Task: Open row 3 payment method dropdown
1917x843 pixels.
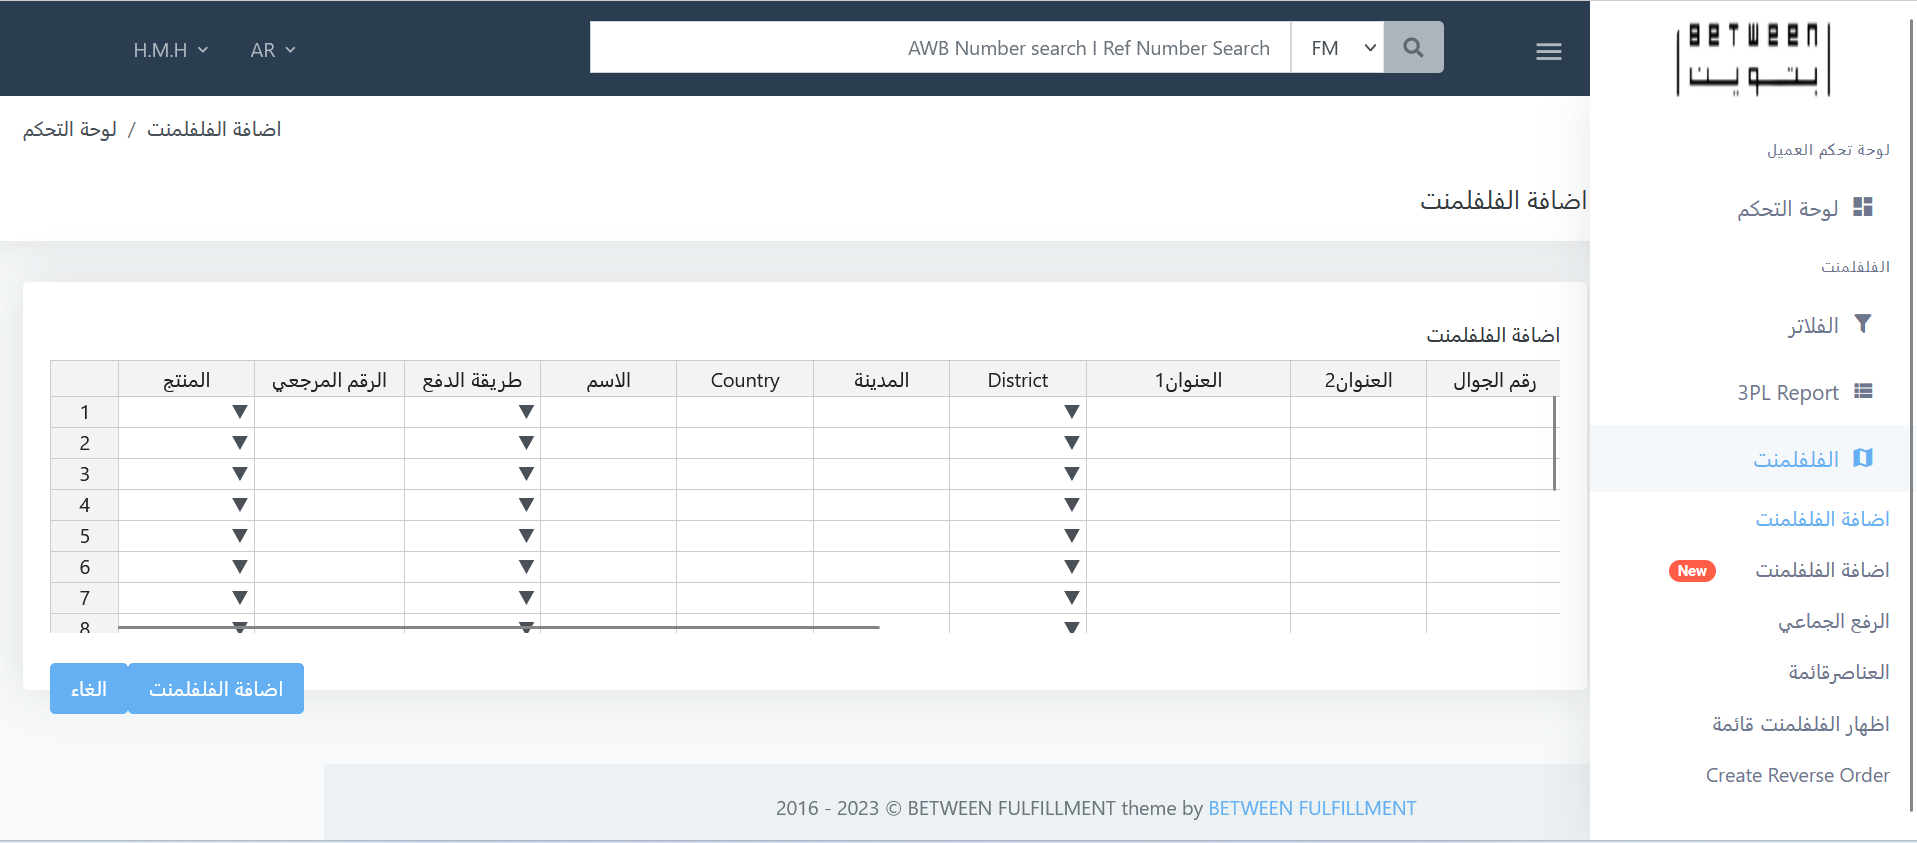Action: [x=526, y=474]
